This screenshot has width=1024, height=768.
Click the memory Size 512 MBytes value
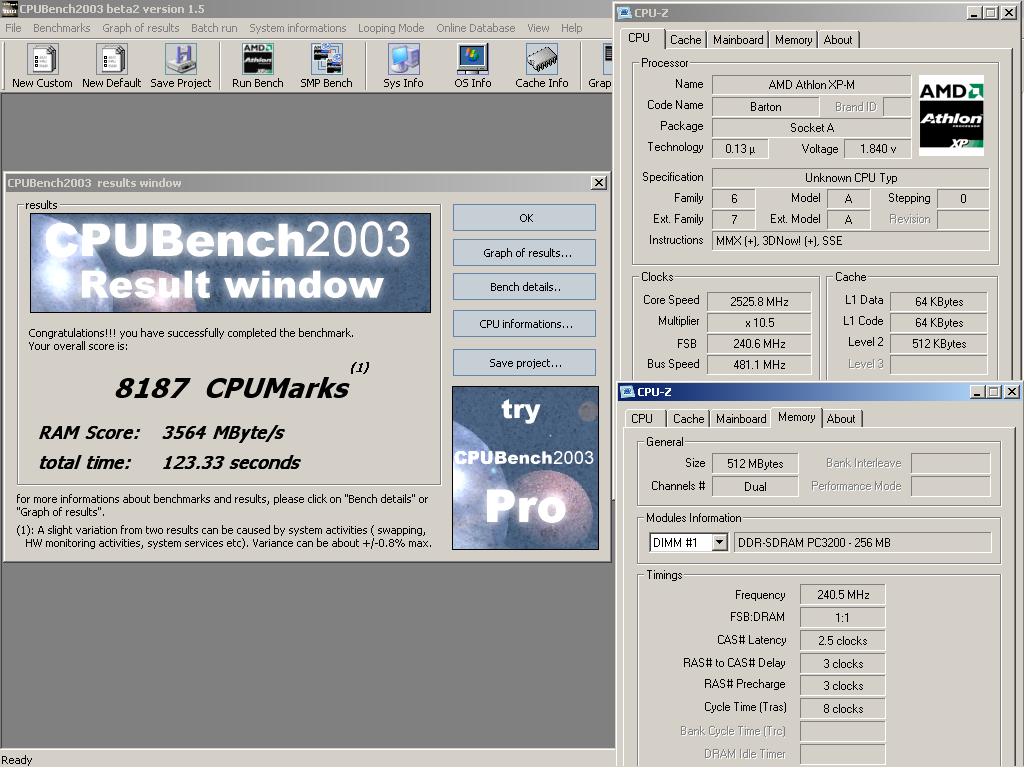coord(755,464)
